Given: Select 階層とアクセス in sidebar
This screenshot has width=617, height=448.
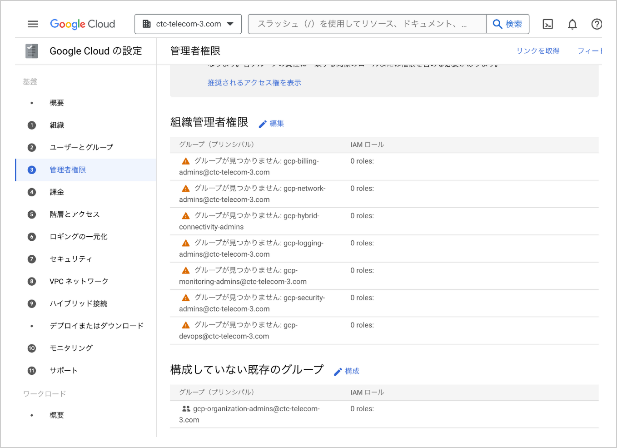Looking at the screenshot, I should click(74, 214).
